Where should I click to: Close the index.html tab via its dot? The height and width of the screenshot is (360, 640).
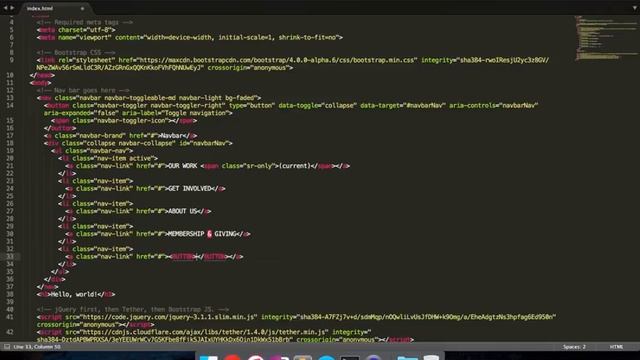coord(82,8)
